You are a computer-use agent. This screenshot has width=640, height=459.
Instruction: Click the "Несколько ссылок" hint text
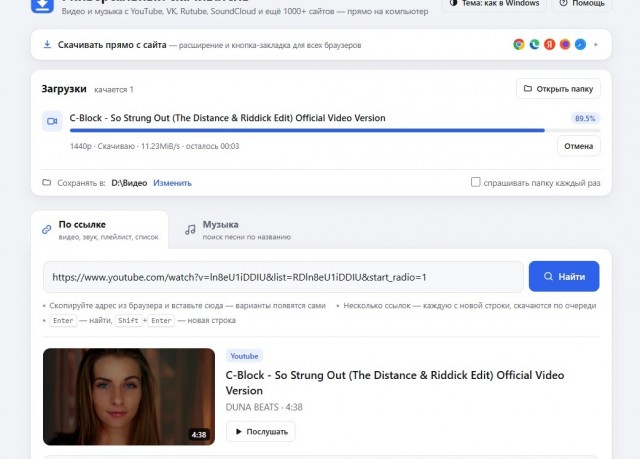click(x=470, y=306)
